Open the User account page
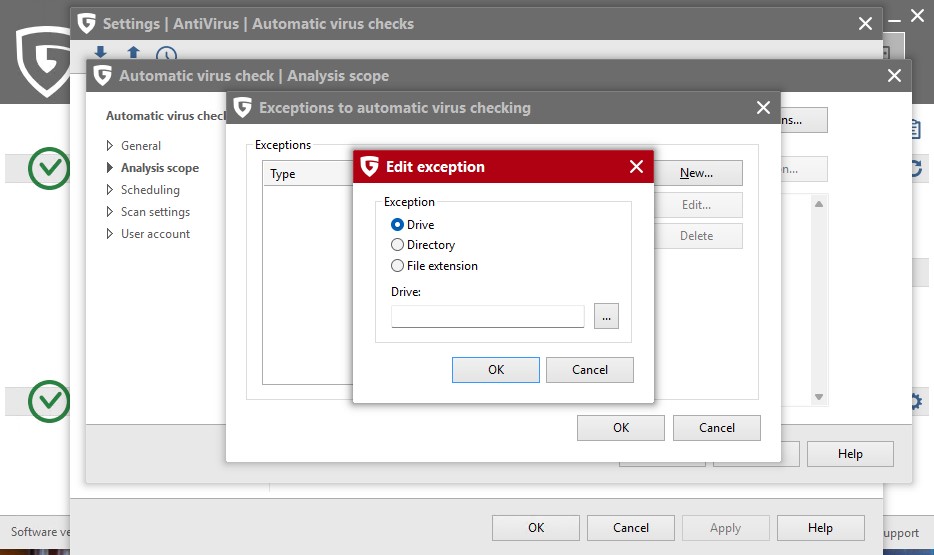Viewport: 934px width, 555px height. pos(155,234)
